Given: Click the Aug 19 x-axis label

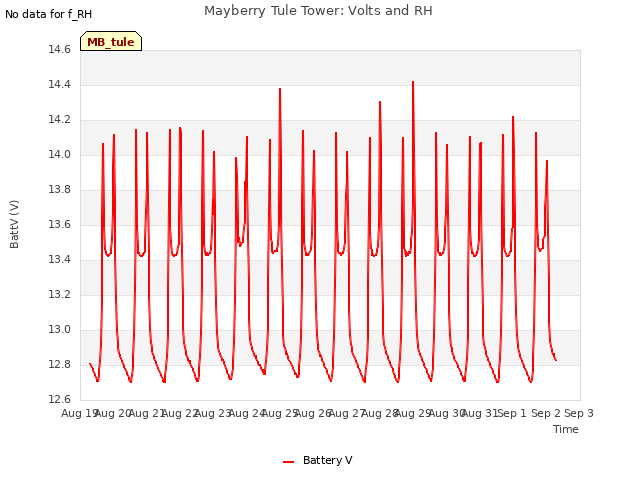Looking at the screenshot, I should (79, 413).
